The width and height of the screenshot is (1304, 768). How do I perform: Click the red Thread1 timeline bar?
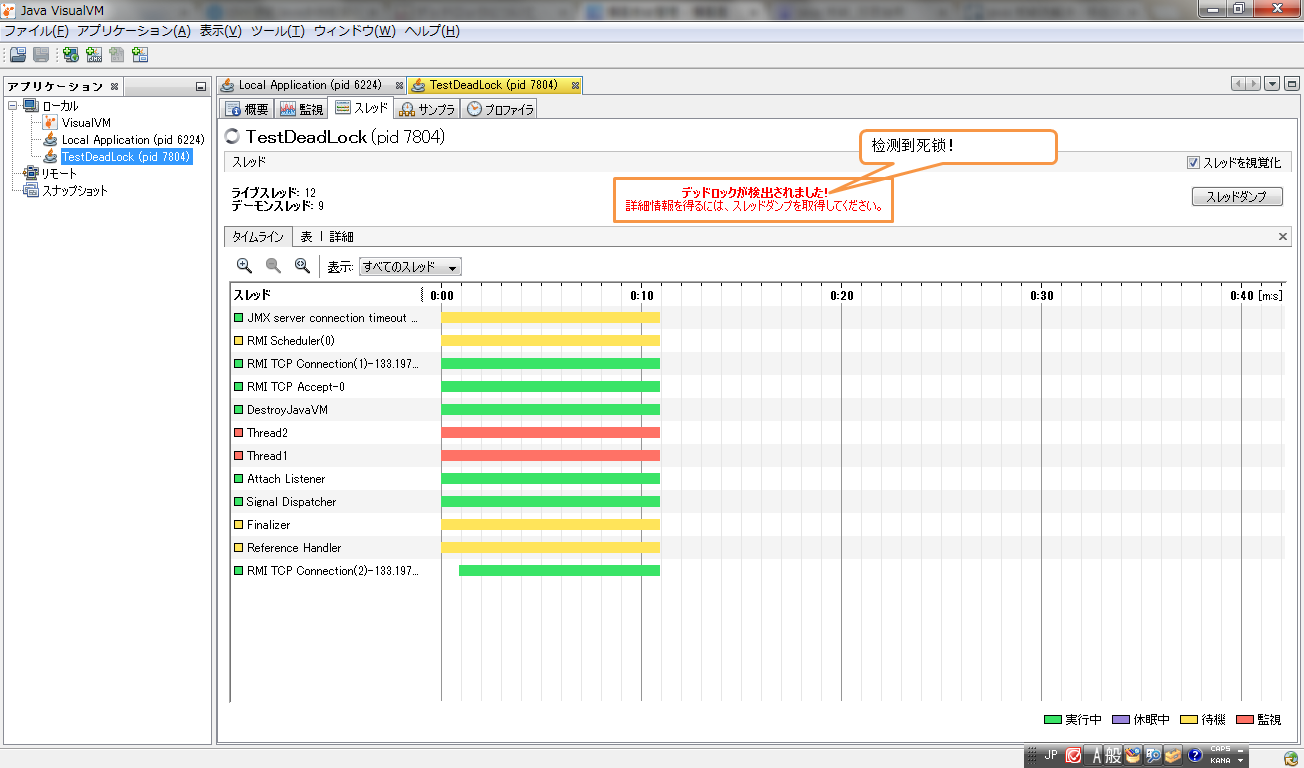coord(550,456)
